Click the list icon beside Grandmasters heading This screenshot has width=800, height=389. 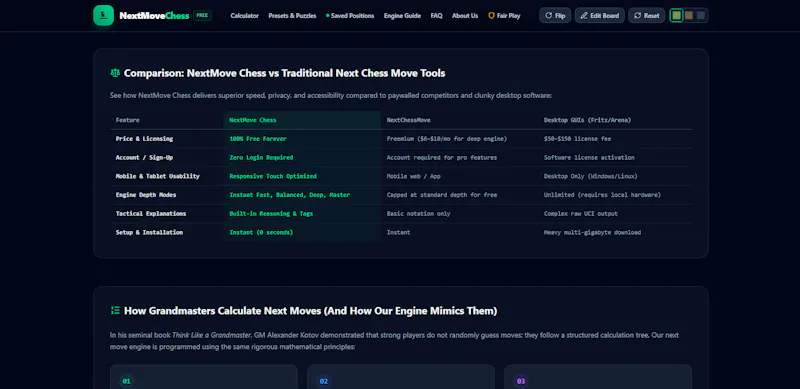tap(115, 310)
